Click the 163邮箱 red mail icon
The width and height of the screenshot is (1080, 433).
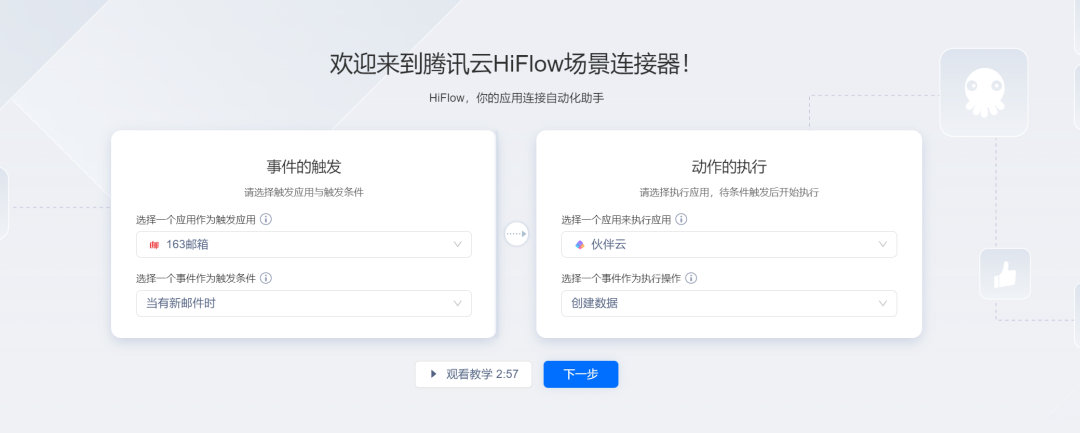[154, 244]
